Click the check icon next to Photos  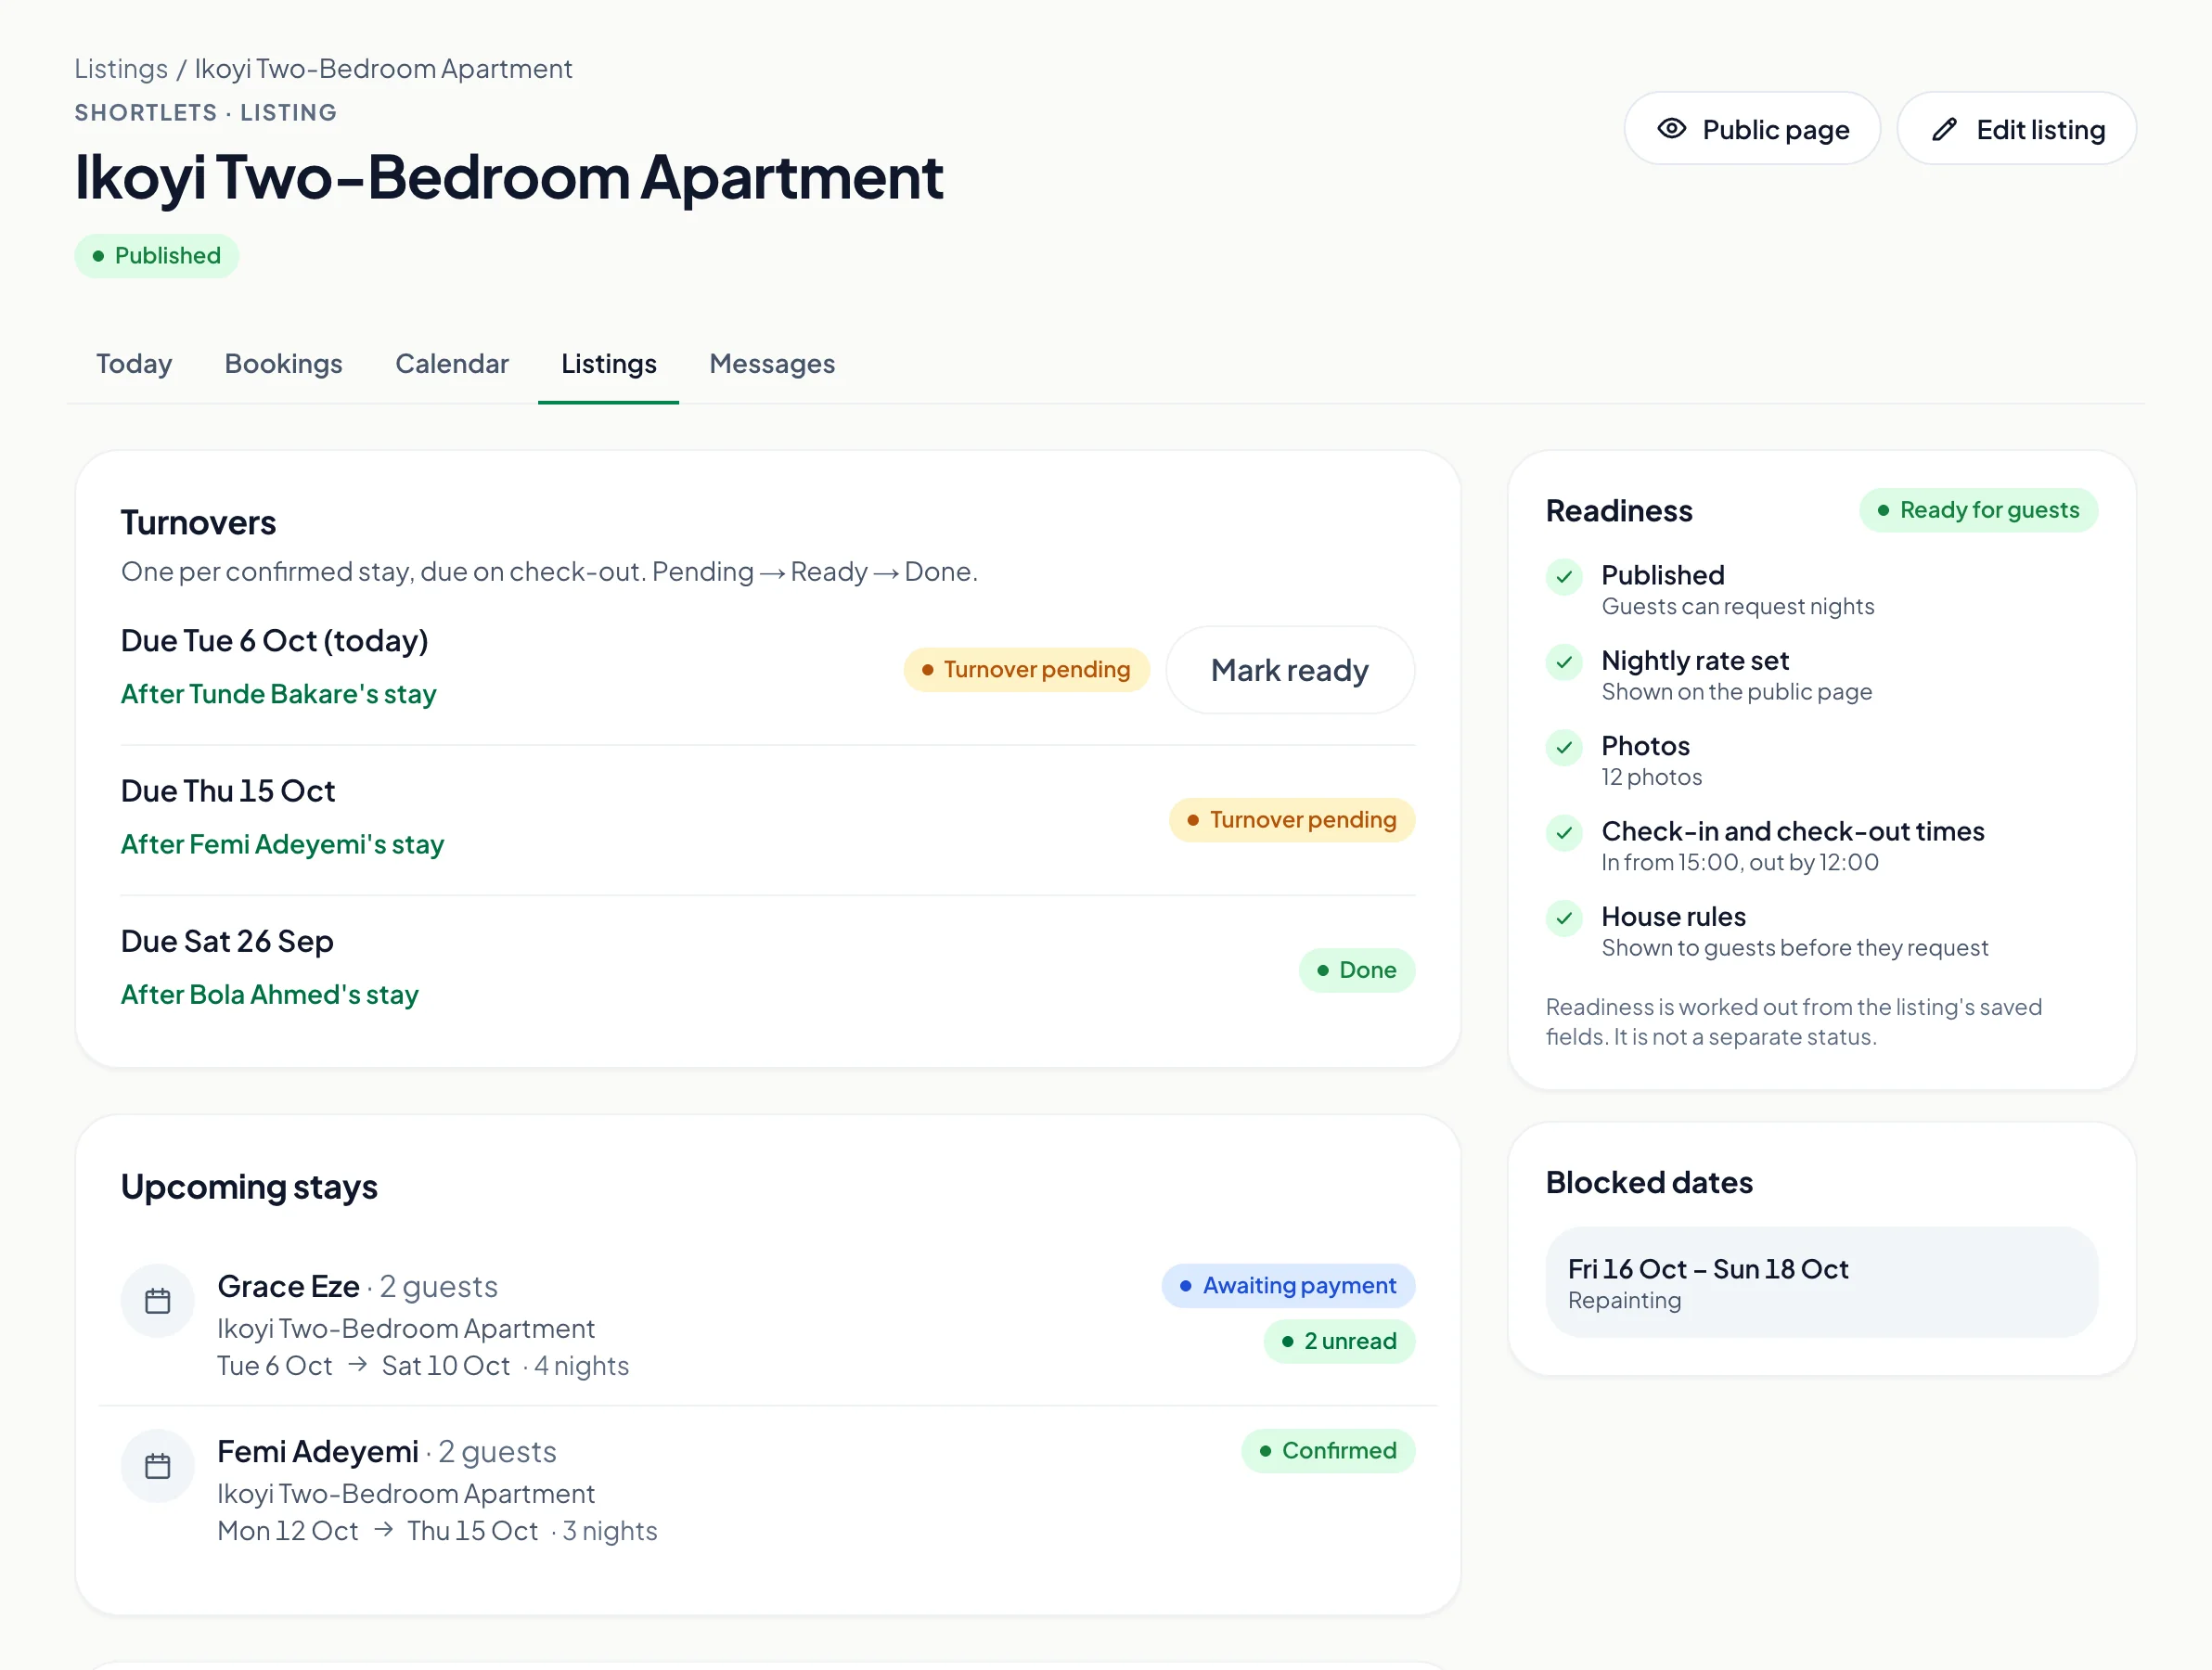pyautogui.click(x=1564, y=748)
